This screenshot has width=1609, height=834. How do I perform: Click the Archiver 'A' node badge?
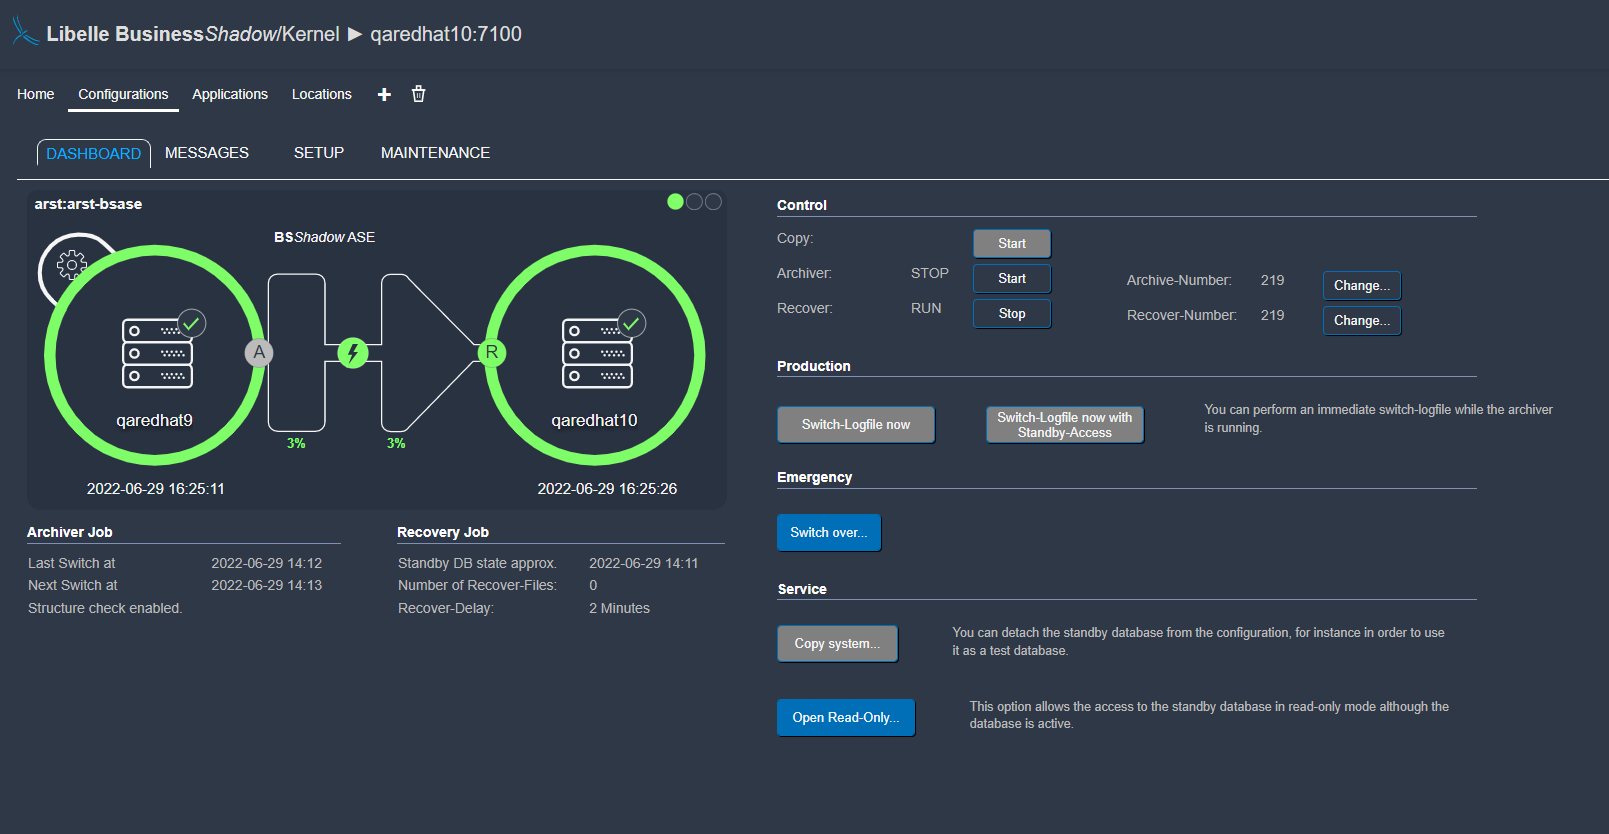259,352
